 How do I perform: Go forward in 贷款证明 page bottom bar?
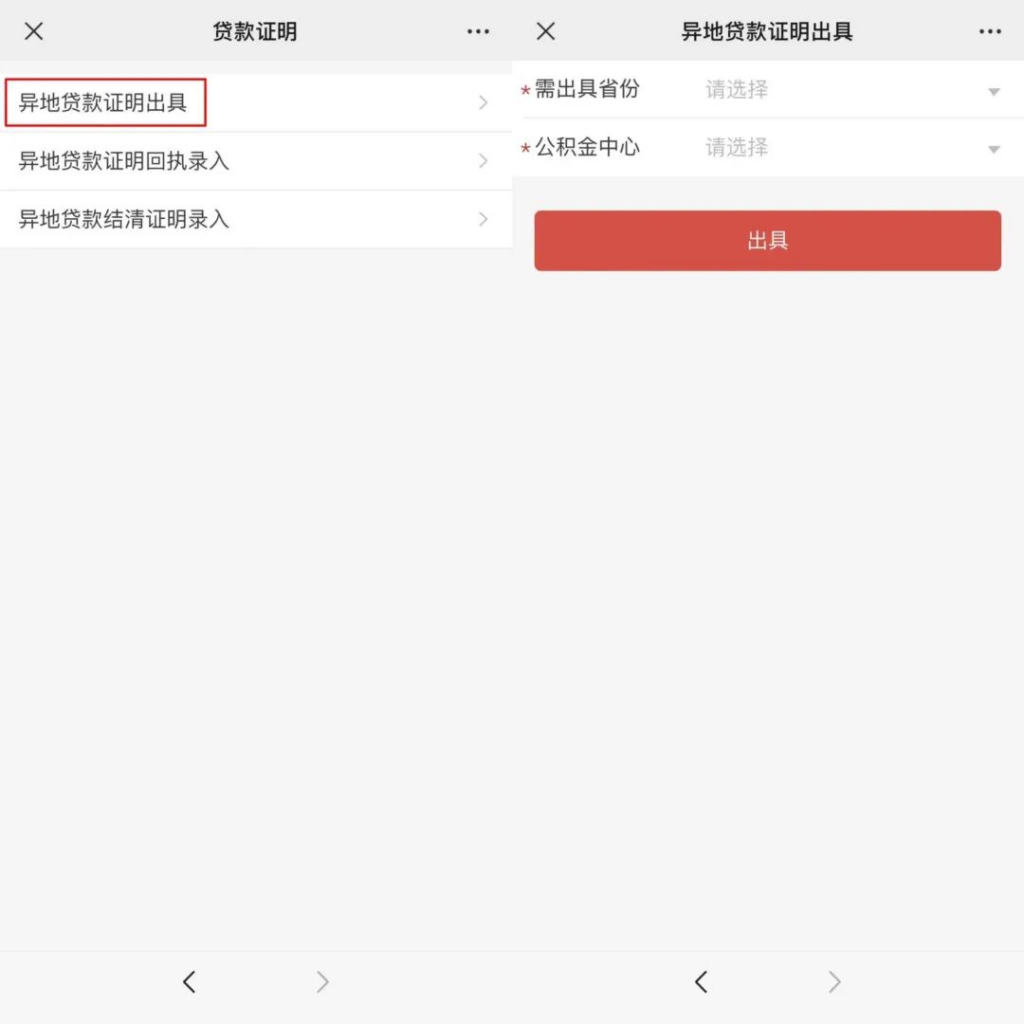pyautogui.click(x=323, y=982)
